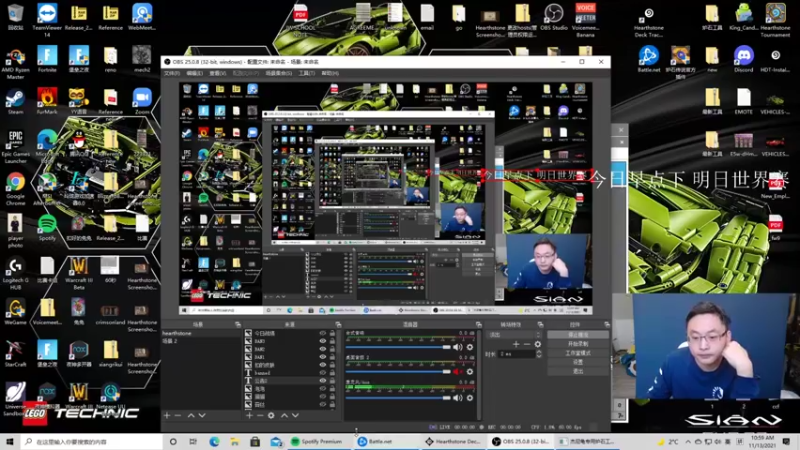Toggle visibility eye of BAN1 source
The image size is (800, 450).
point(322,357)
